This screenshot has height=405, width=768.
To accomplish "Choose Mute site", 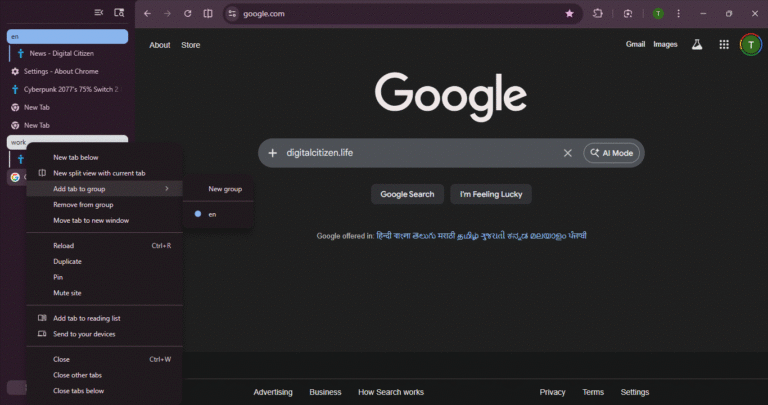I will click(105, 293).
